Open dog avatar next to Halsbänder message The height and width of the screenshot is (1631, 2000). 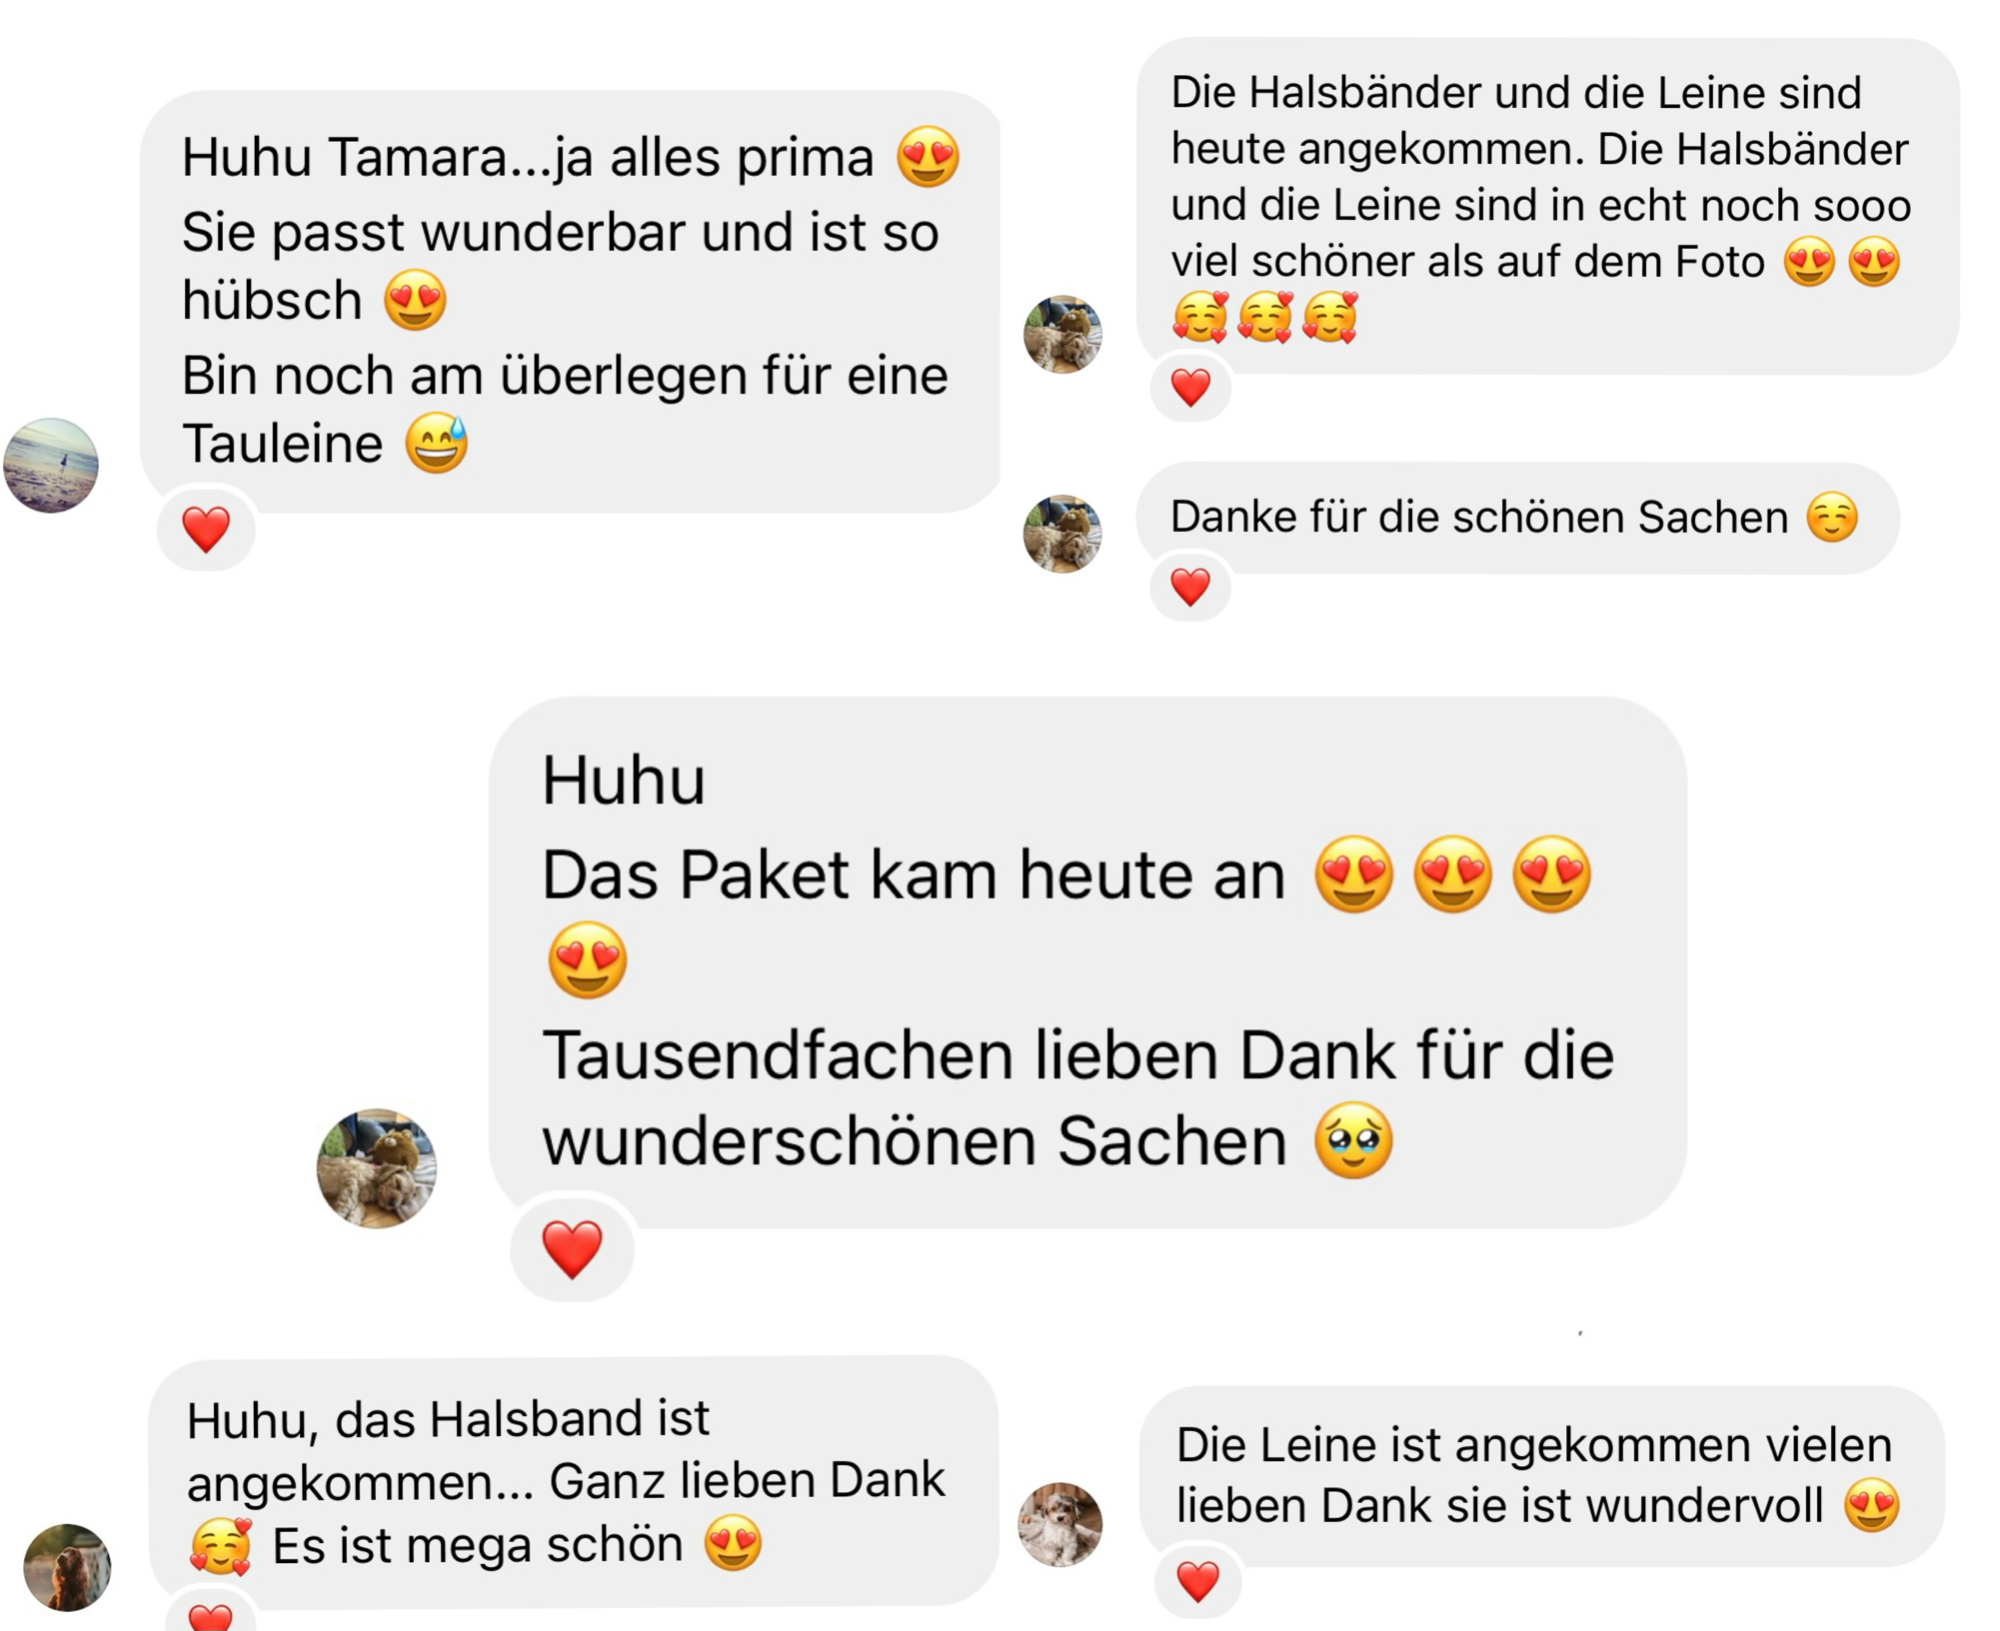[x=1062, y=334]
